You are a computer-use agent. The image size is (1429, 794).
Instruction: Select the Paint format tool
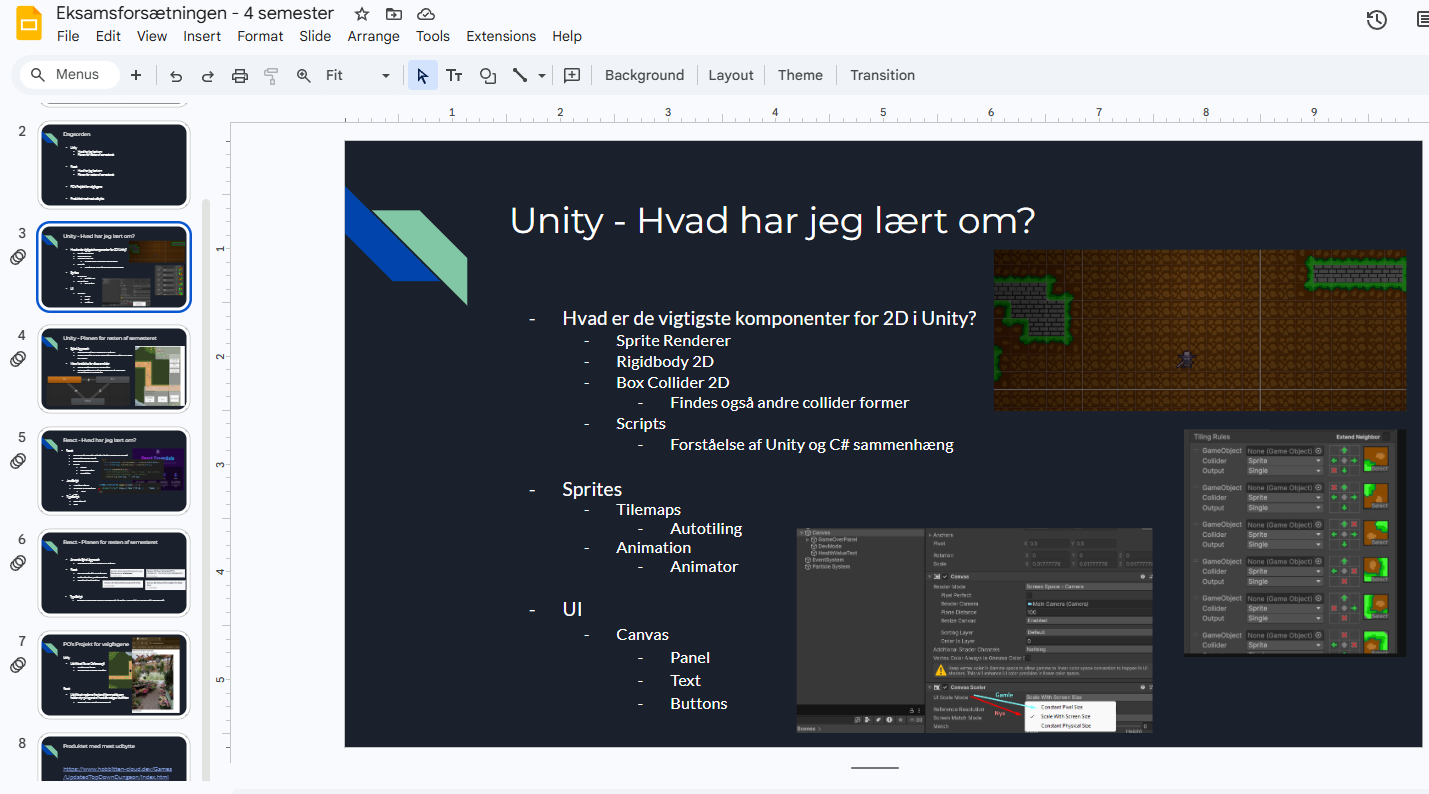[271, 75]
